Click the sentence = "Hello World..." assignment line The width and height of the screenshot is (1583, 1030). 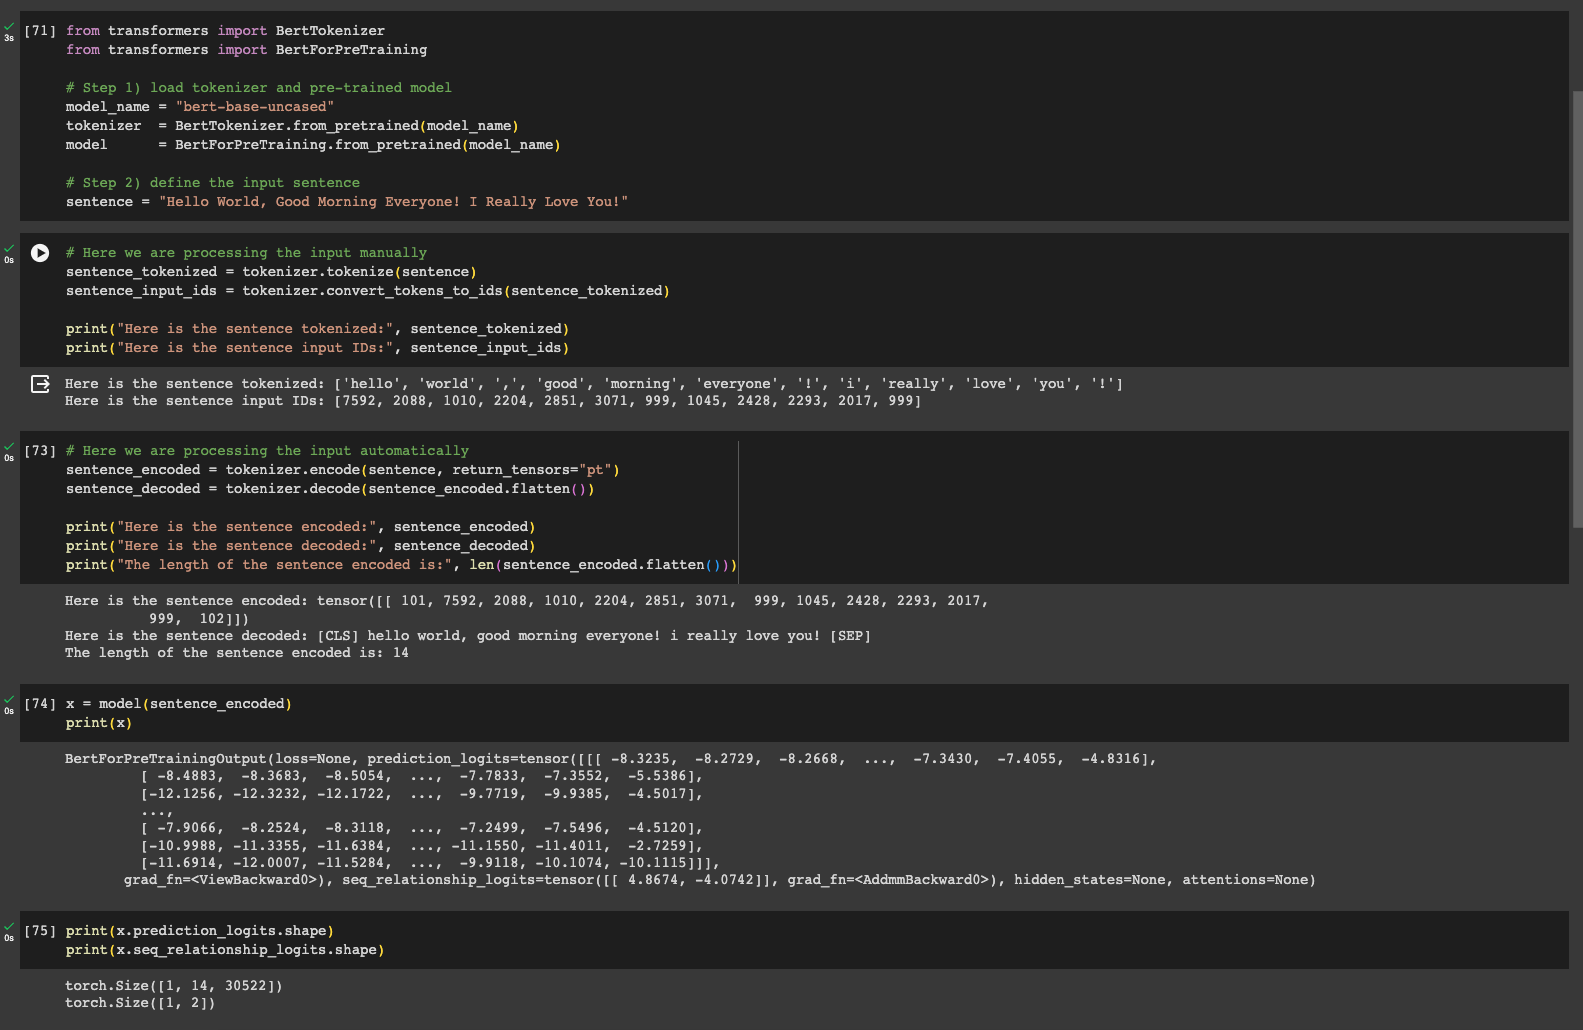[x=347, y=202]
